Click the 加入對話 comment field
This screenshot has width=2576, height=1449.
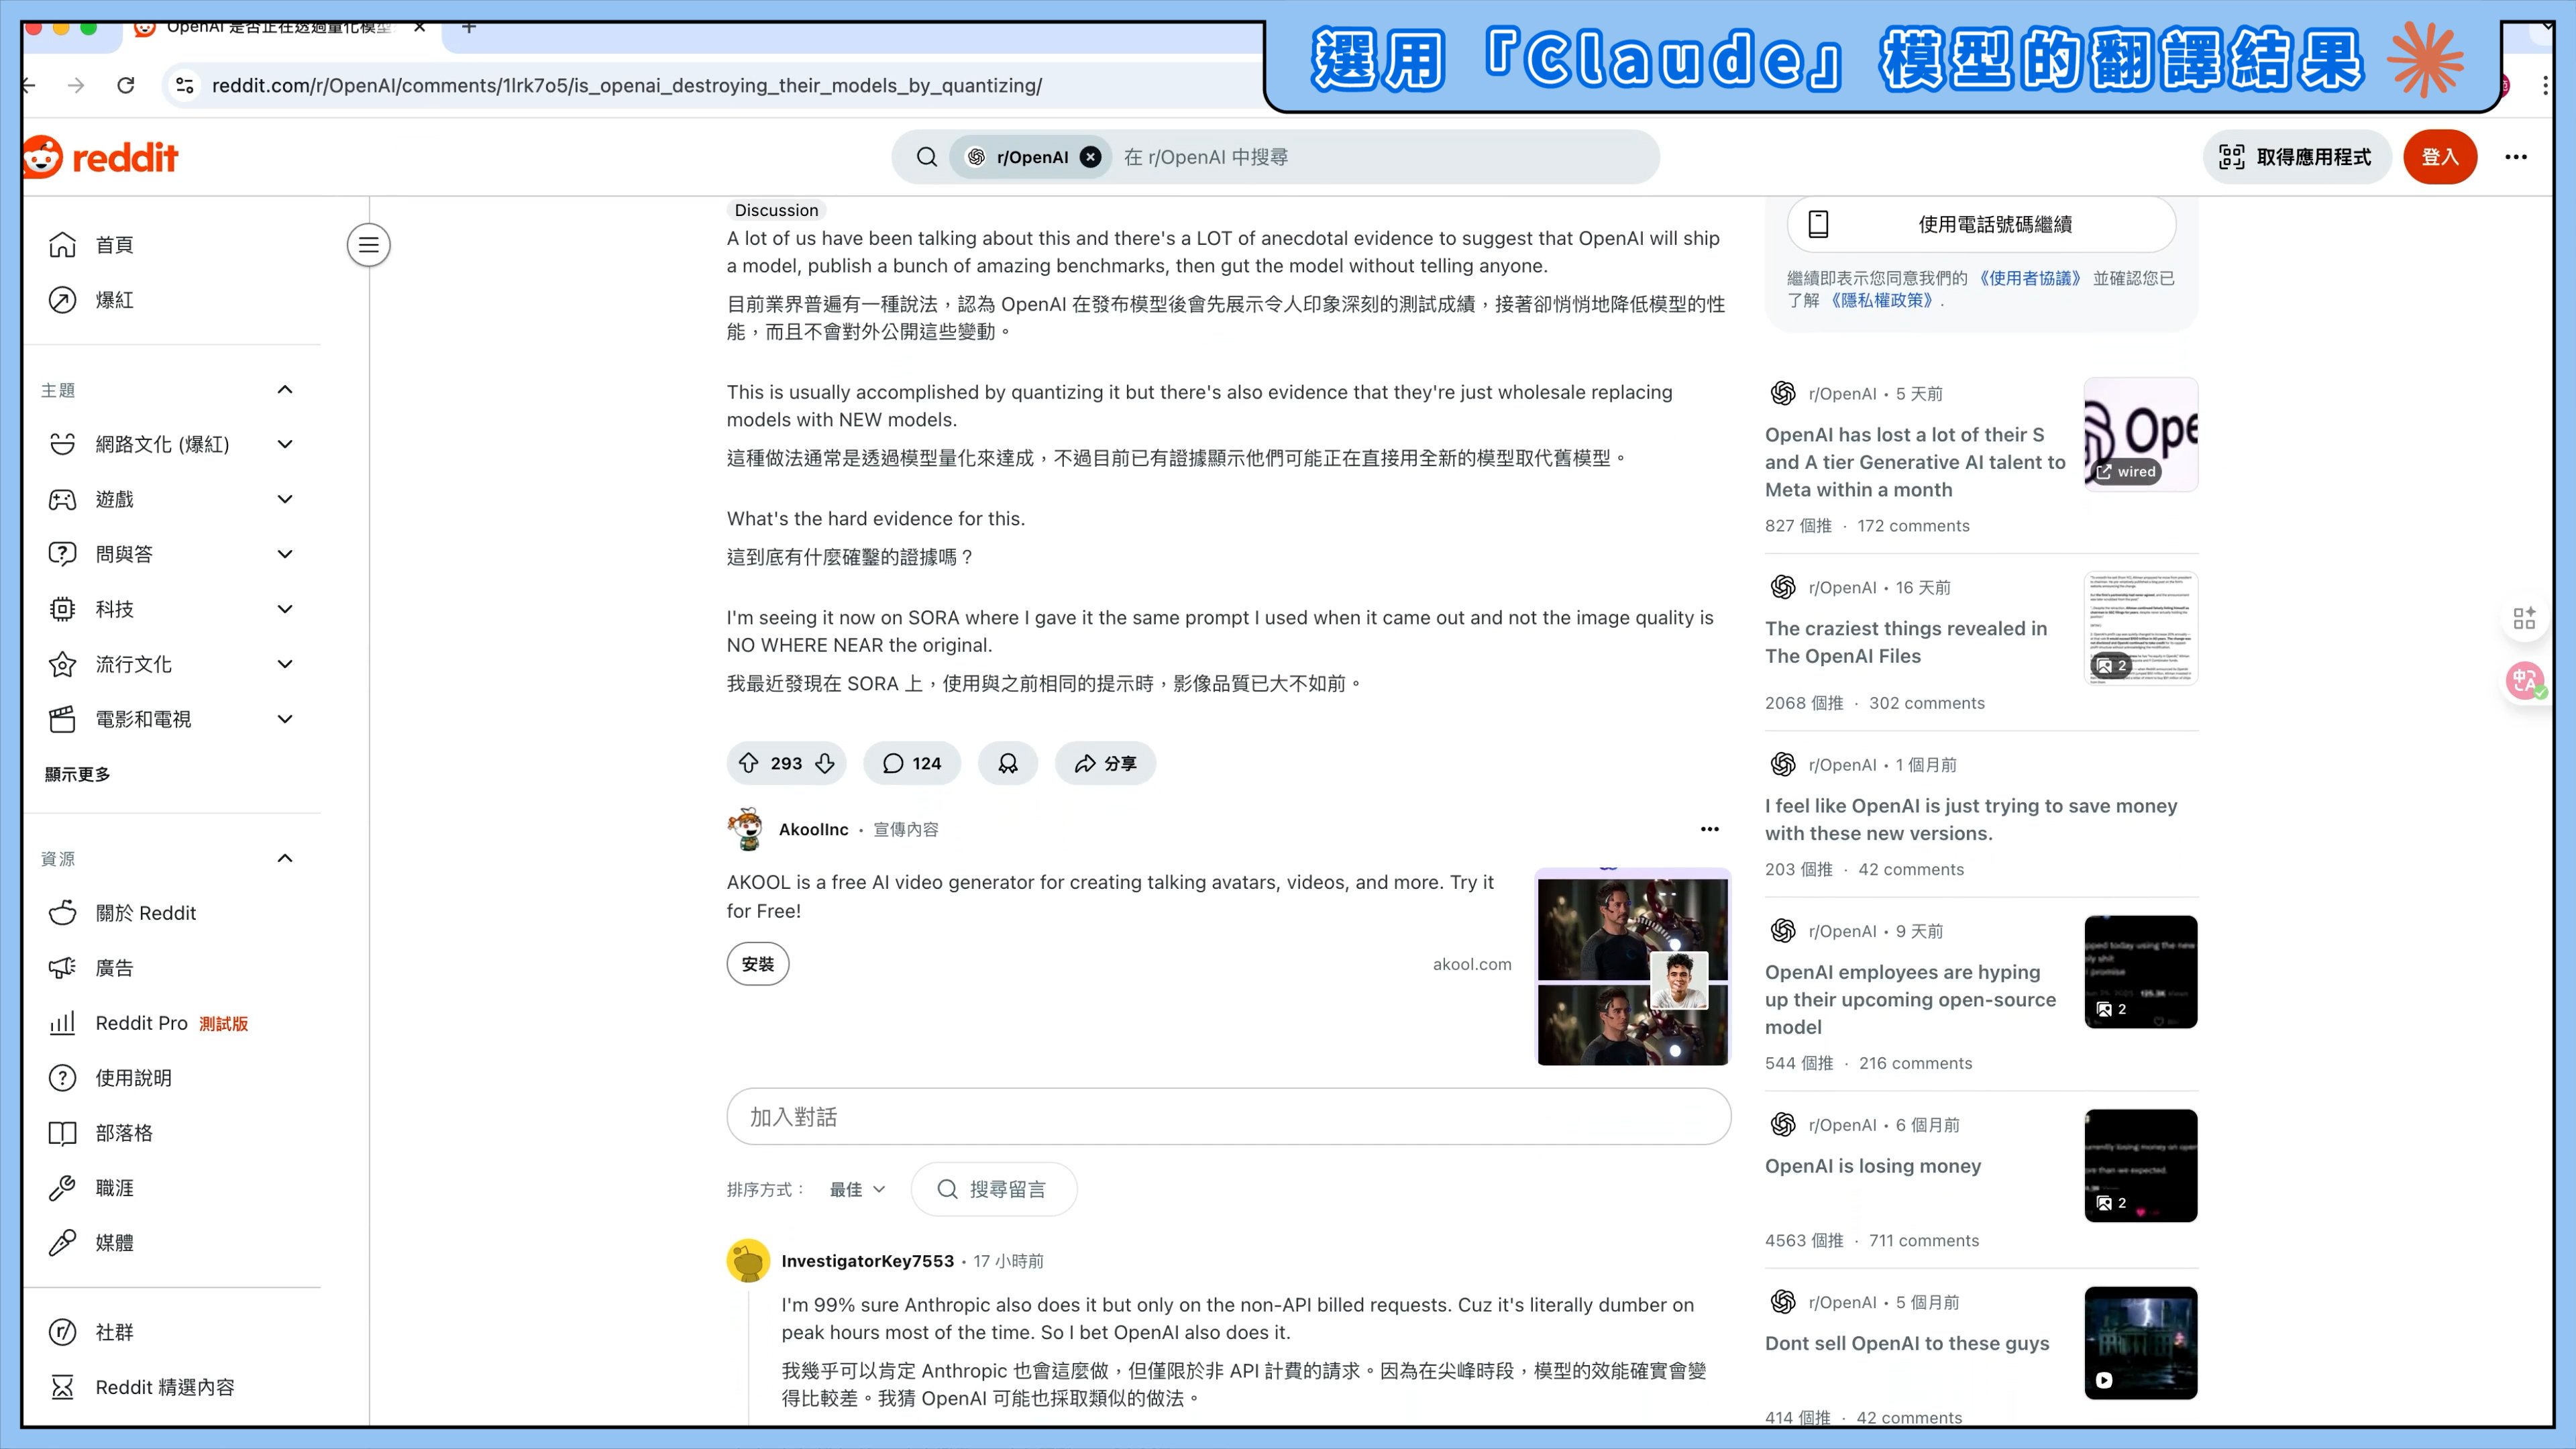click(1229, 1117)
